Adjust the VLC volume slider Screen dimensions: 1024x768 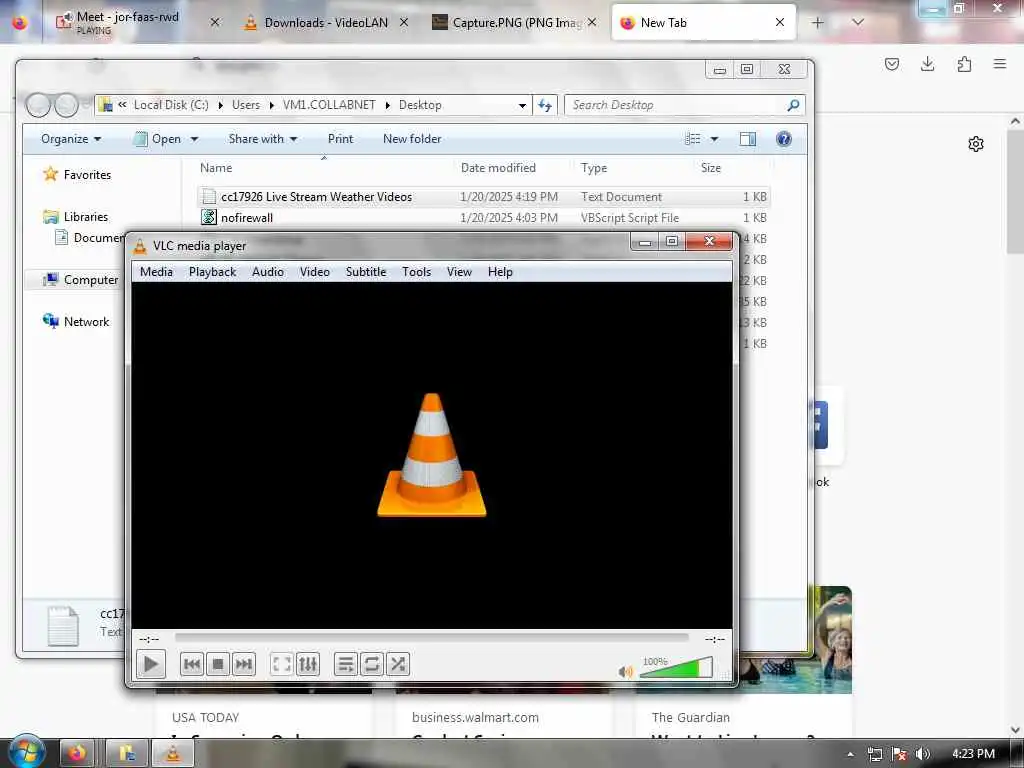point(676,668)
